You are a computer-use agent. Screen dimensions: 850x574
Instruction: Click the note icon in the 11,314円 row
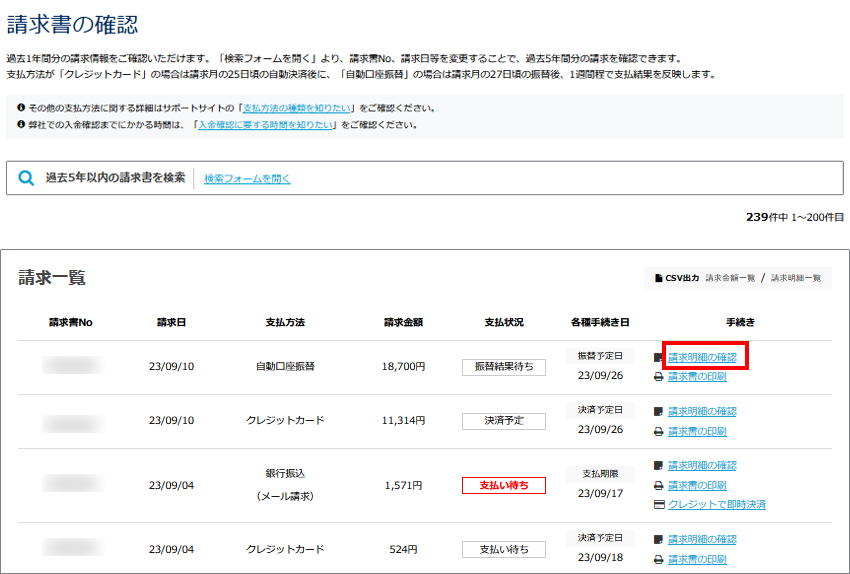click(658, 412)
